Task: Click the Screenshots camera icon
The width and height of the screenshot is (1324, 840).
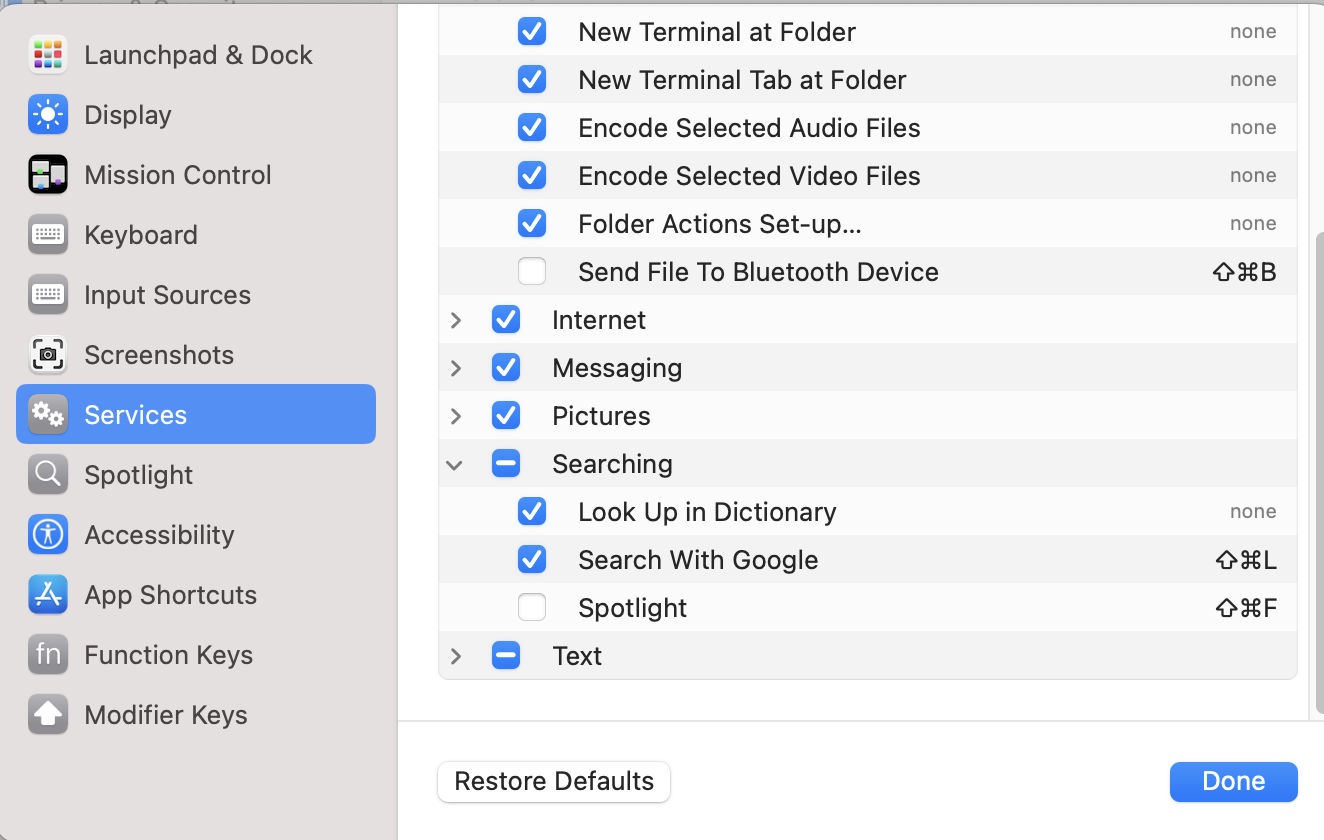Action: [x=48, y=355]
